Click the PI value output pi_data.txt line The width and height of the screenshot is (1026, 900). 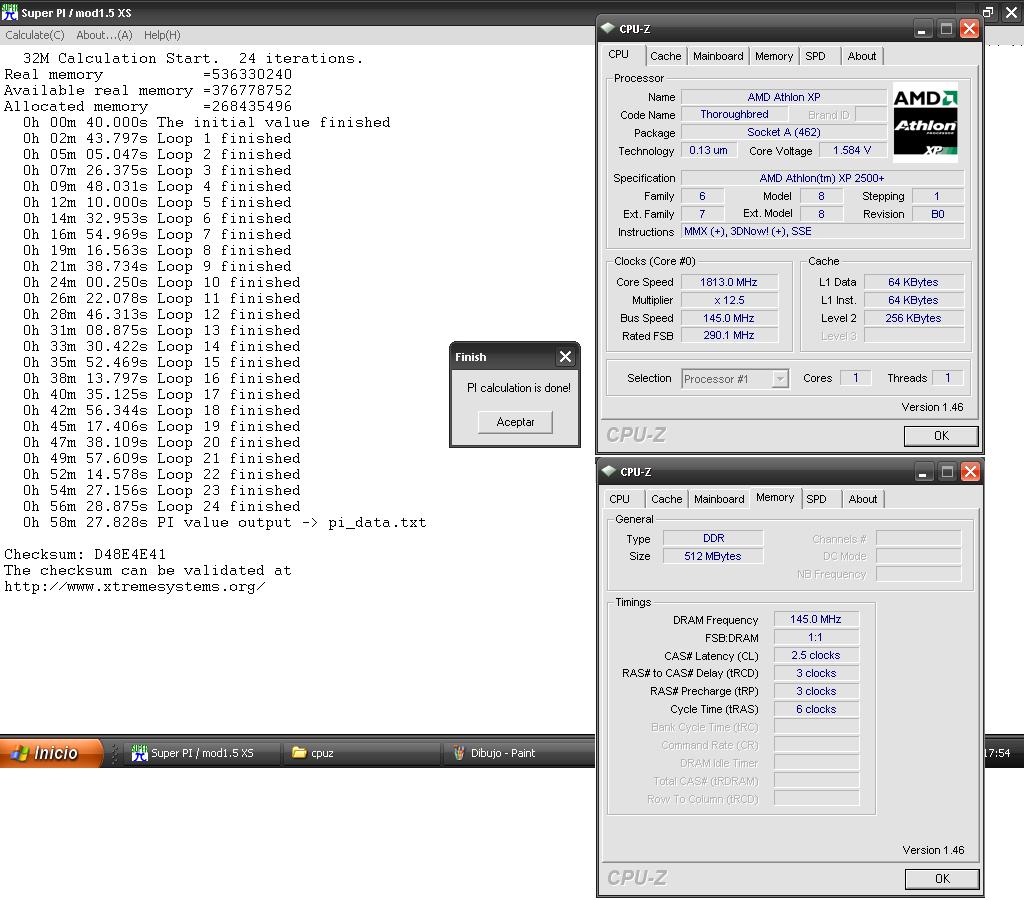[x=224, y=522]
